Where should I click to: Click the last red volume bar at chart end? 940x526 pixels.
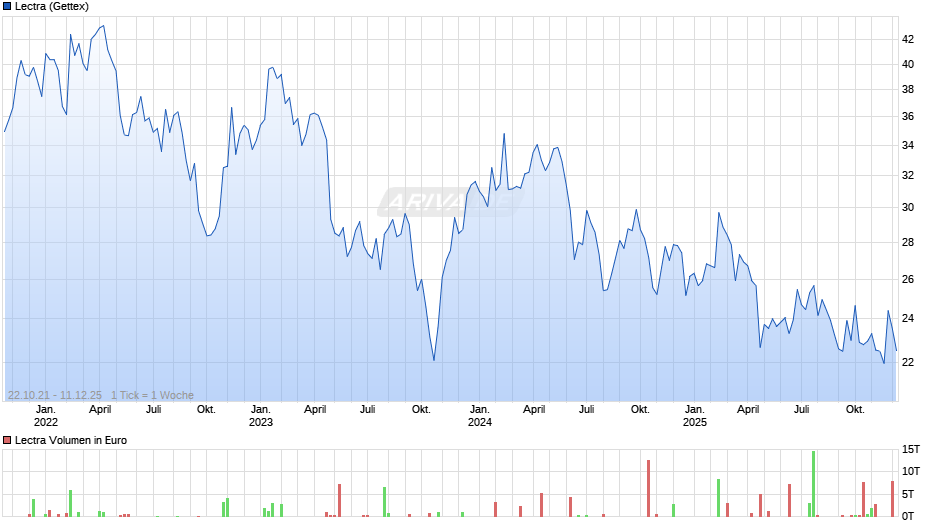(892, 499)
